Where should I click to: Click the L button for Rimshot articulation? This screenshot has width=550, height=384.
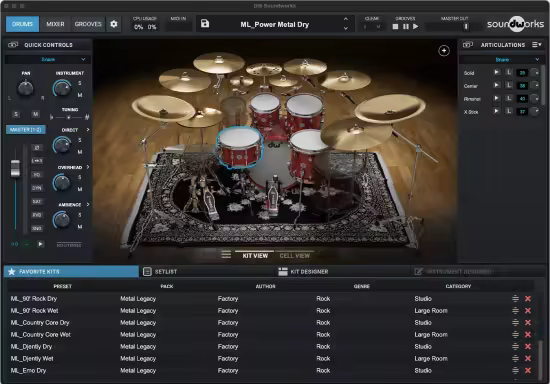(509, 98)
